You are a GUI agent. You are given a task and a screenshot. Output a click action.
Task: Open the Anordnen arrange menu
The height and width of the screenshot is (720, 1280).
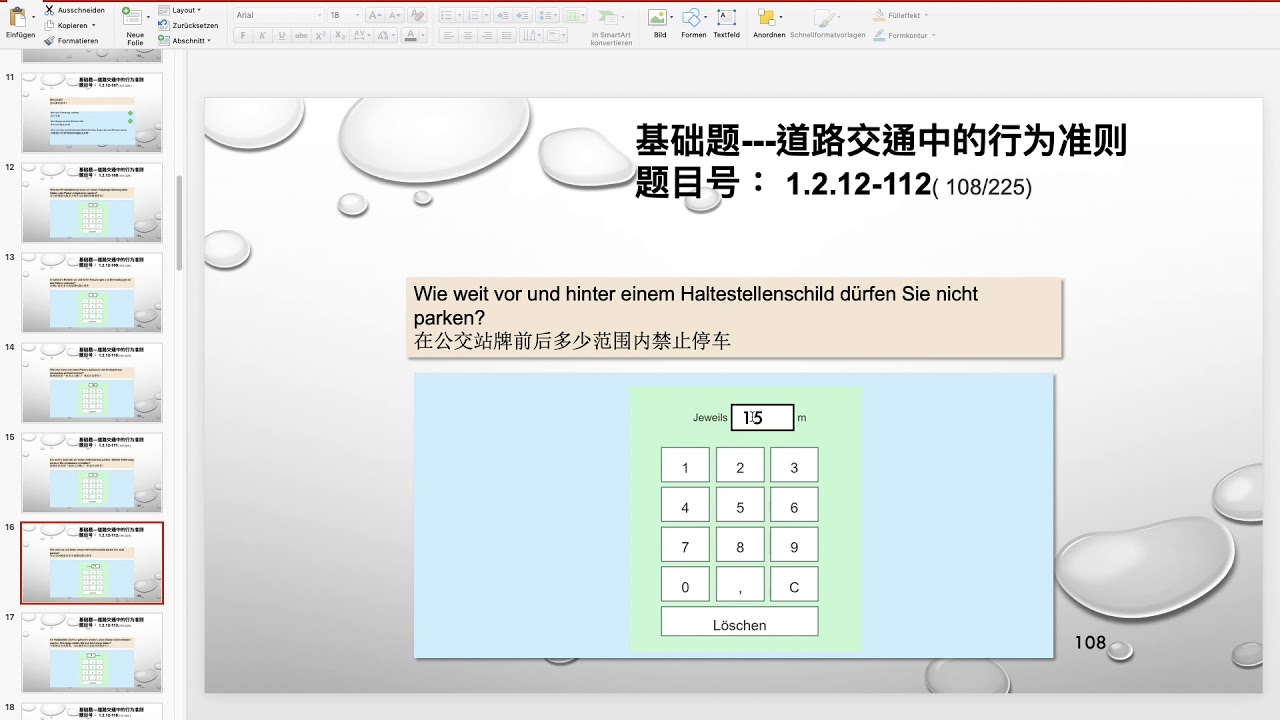769,23
